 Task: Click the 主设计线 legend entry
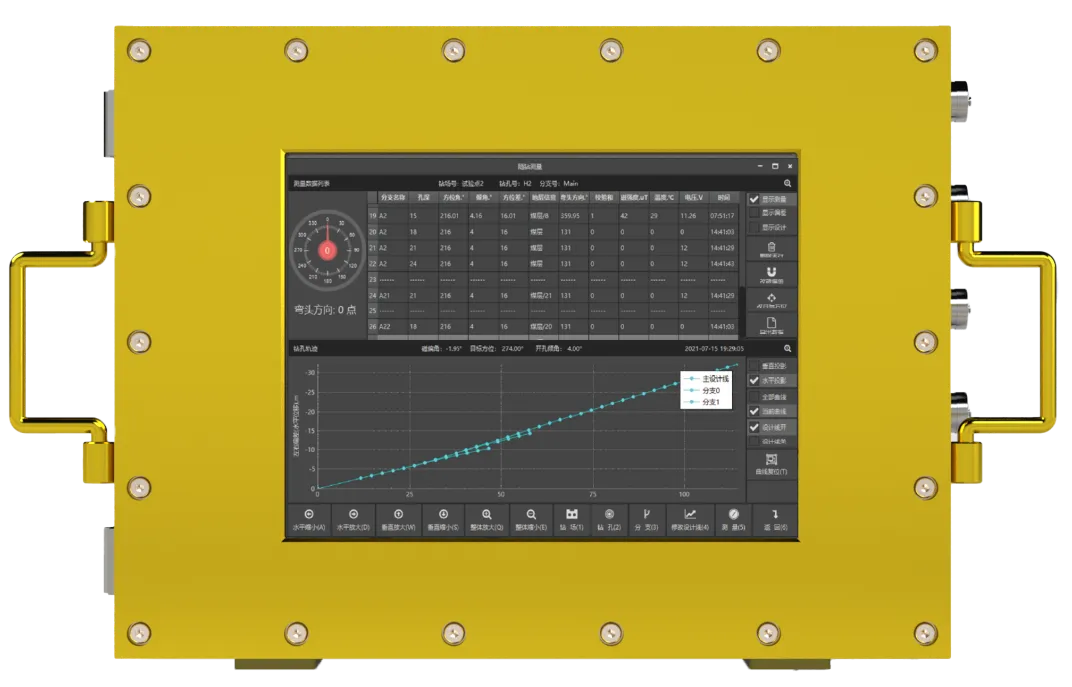[x=708, y=378]
